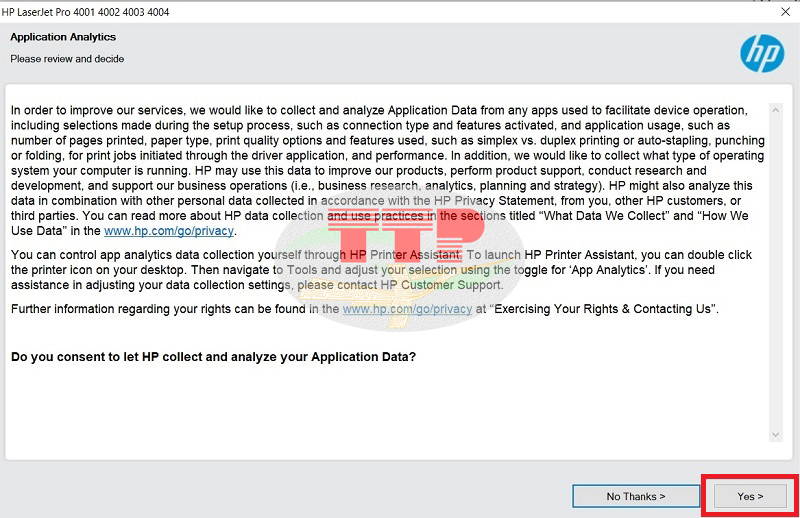800x518 pixels.
Task: Click the consent question about Application Data
Action: [213, 357]
